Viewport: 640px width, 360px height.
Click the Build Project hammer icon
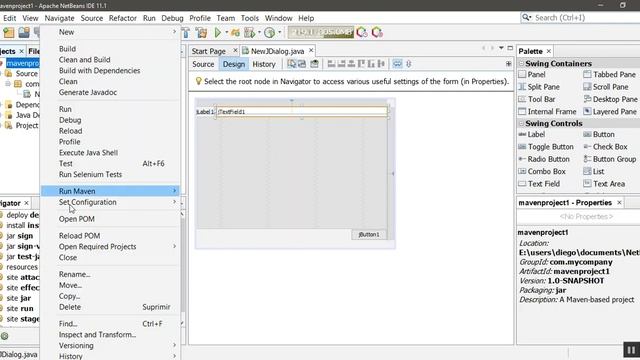186,32
